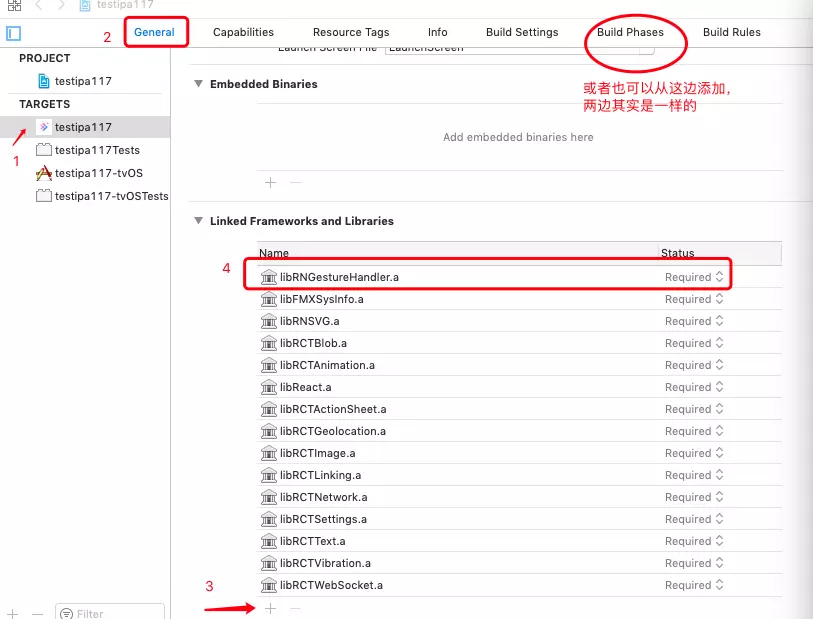Click the Launch Screen File field
The width and height of the screenshot is (813, 619).
(x=519, y=49)
